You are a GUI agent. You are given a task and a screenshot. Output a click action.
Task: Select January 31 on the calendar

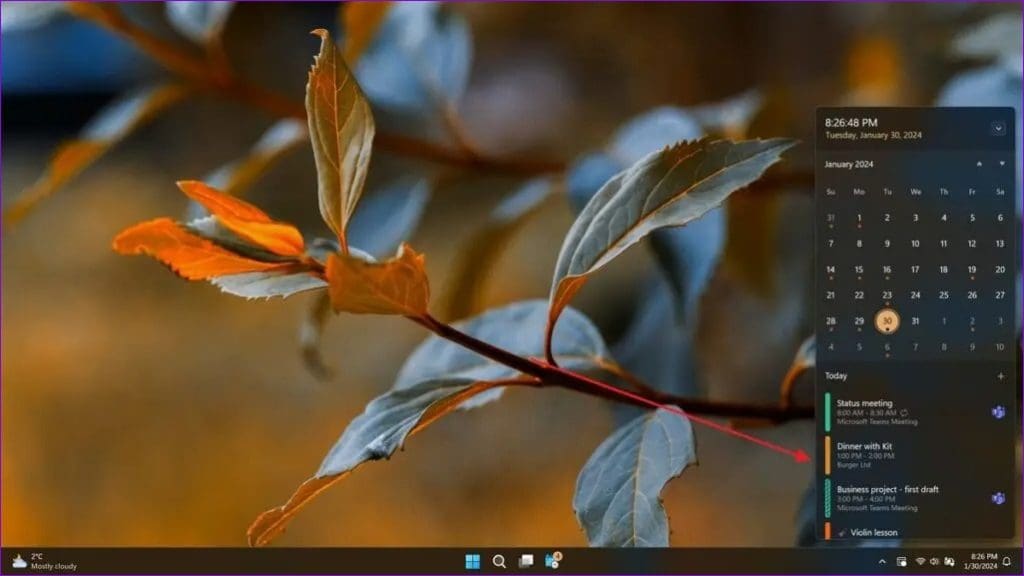[913, 321]
